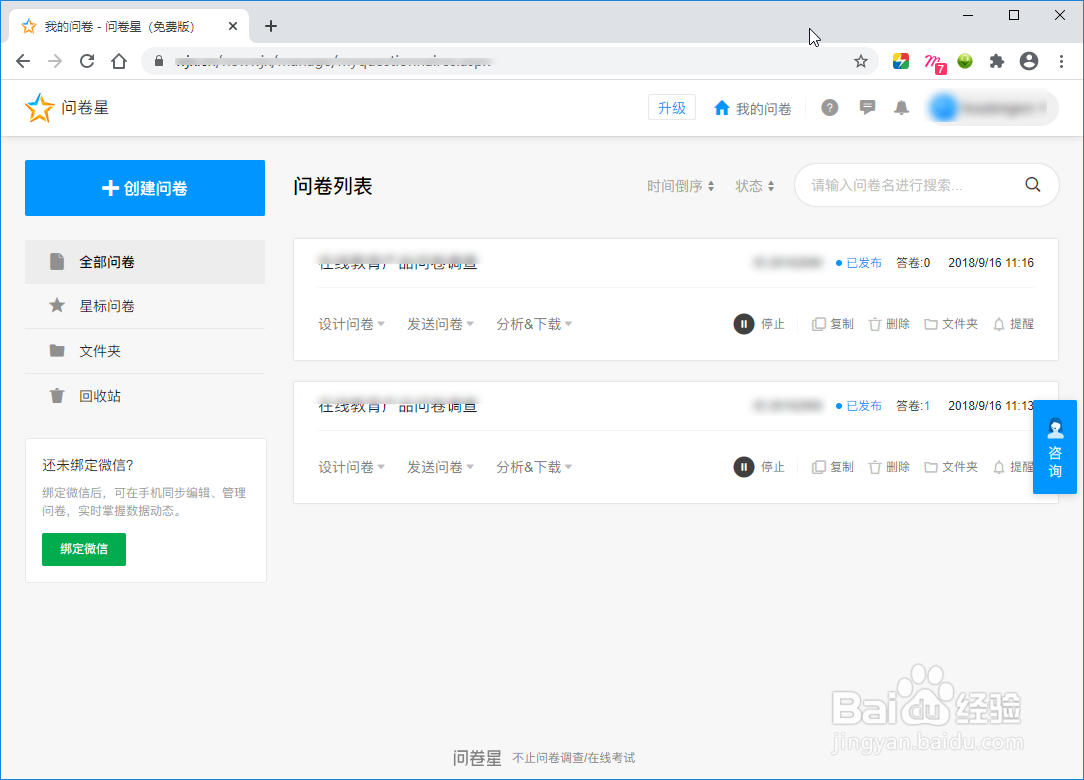Go to 我的问卷 in the top navigation

coord(753,107)
